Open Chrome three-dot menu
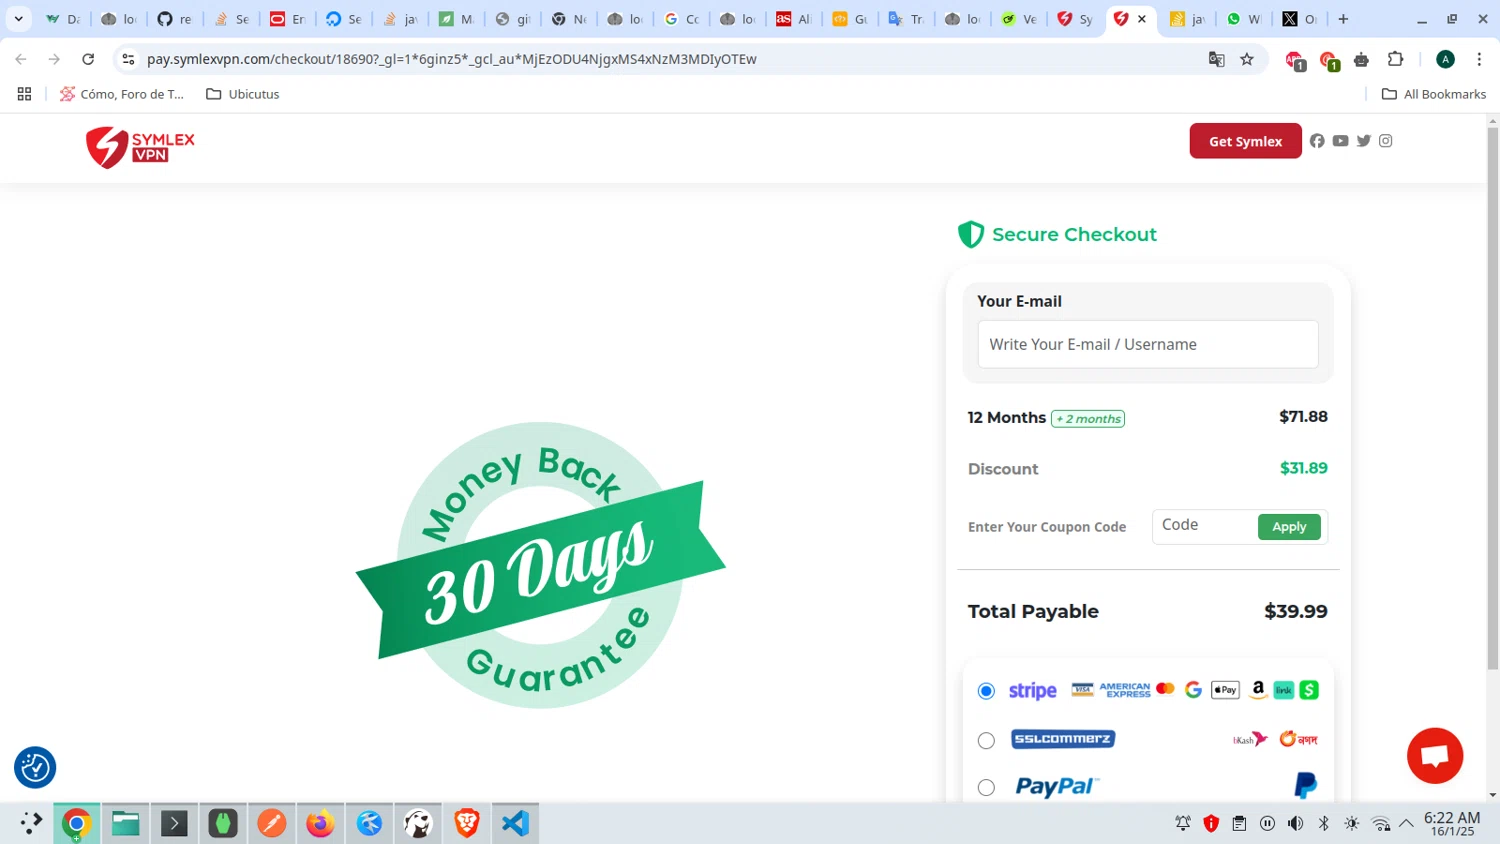The height and width of the screenshot is (844, 1500). click(x=1479, y=59)
